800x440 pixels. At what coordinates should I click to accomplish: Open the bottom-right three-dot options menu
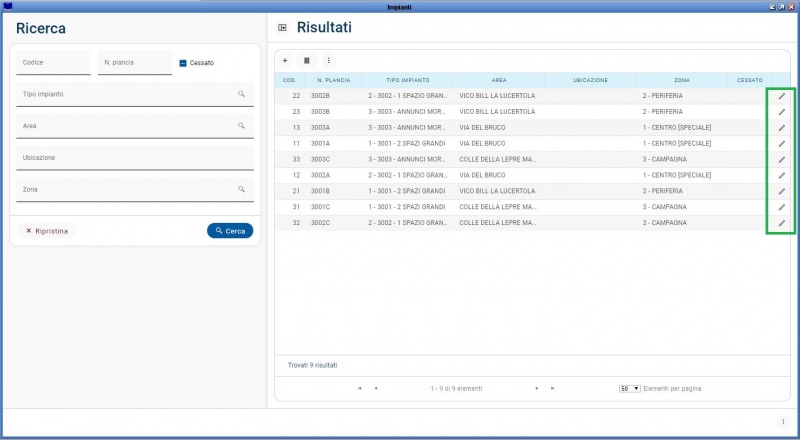pos(782,422)
